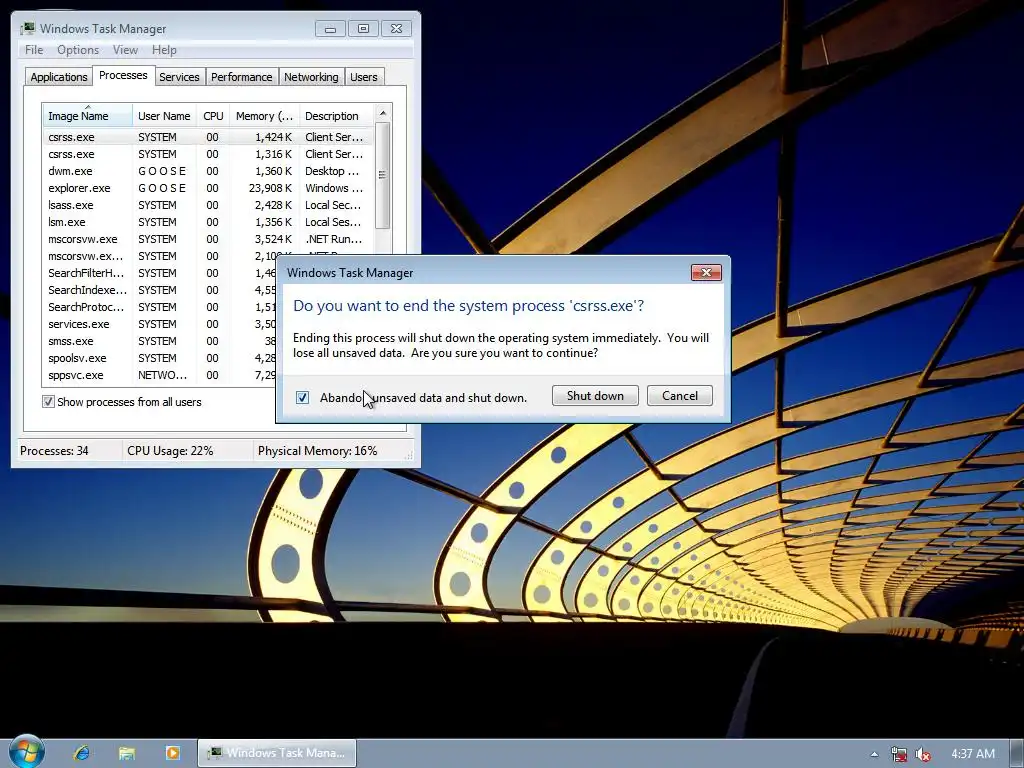Screen dimensions: 1024x768
Task: Click 'Desktop ...' description of dwm.exe
Action: pyautogui.click(x=332, y=171)
